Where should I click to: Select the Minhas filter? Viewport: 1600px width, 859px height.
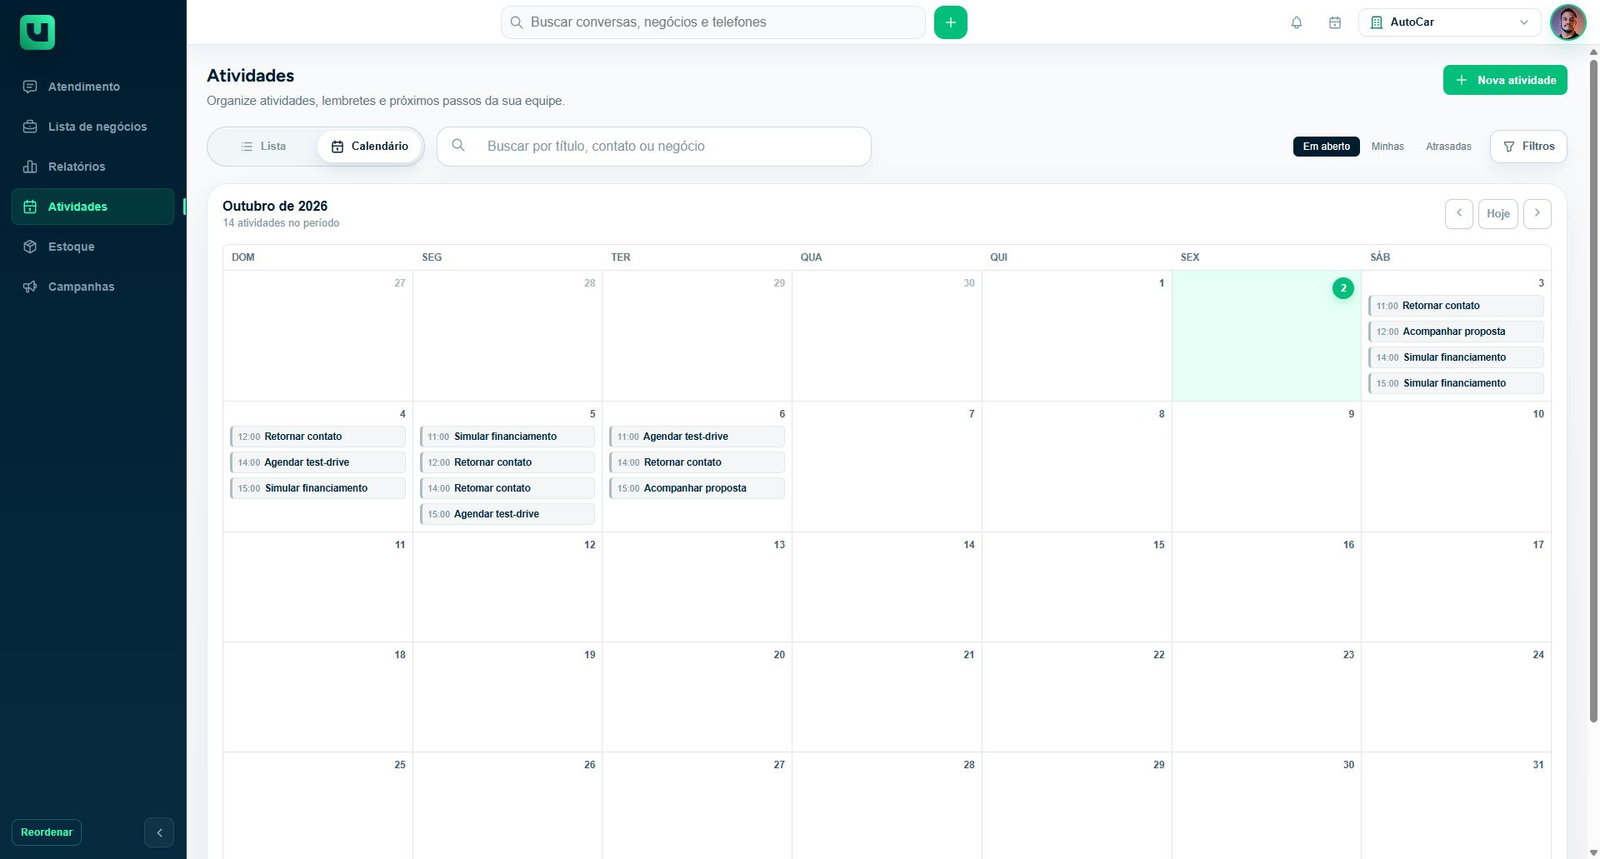pos(1387,146)
